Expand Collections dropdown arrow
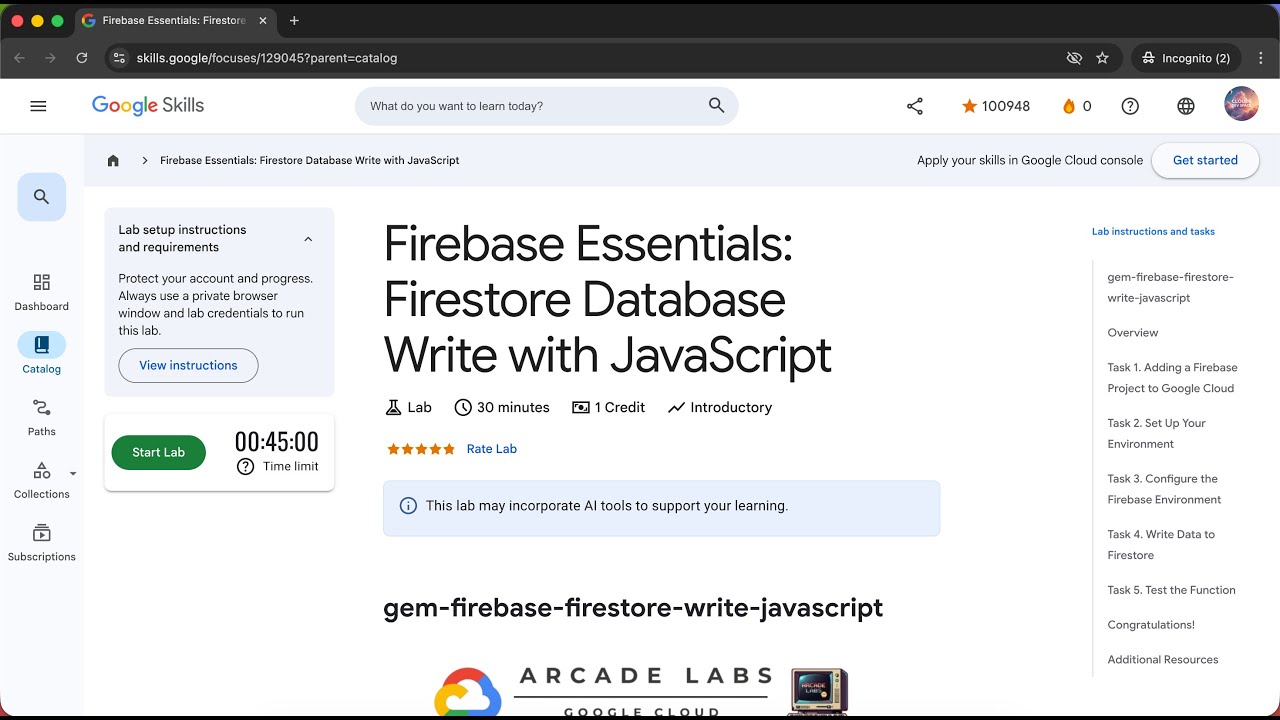The height and width of the screenshot is (720, 1280). [x=73, y=474]
